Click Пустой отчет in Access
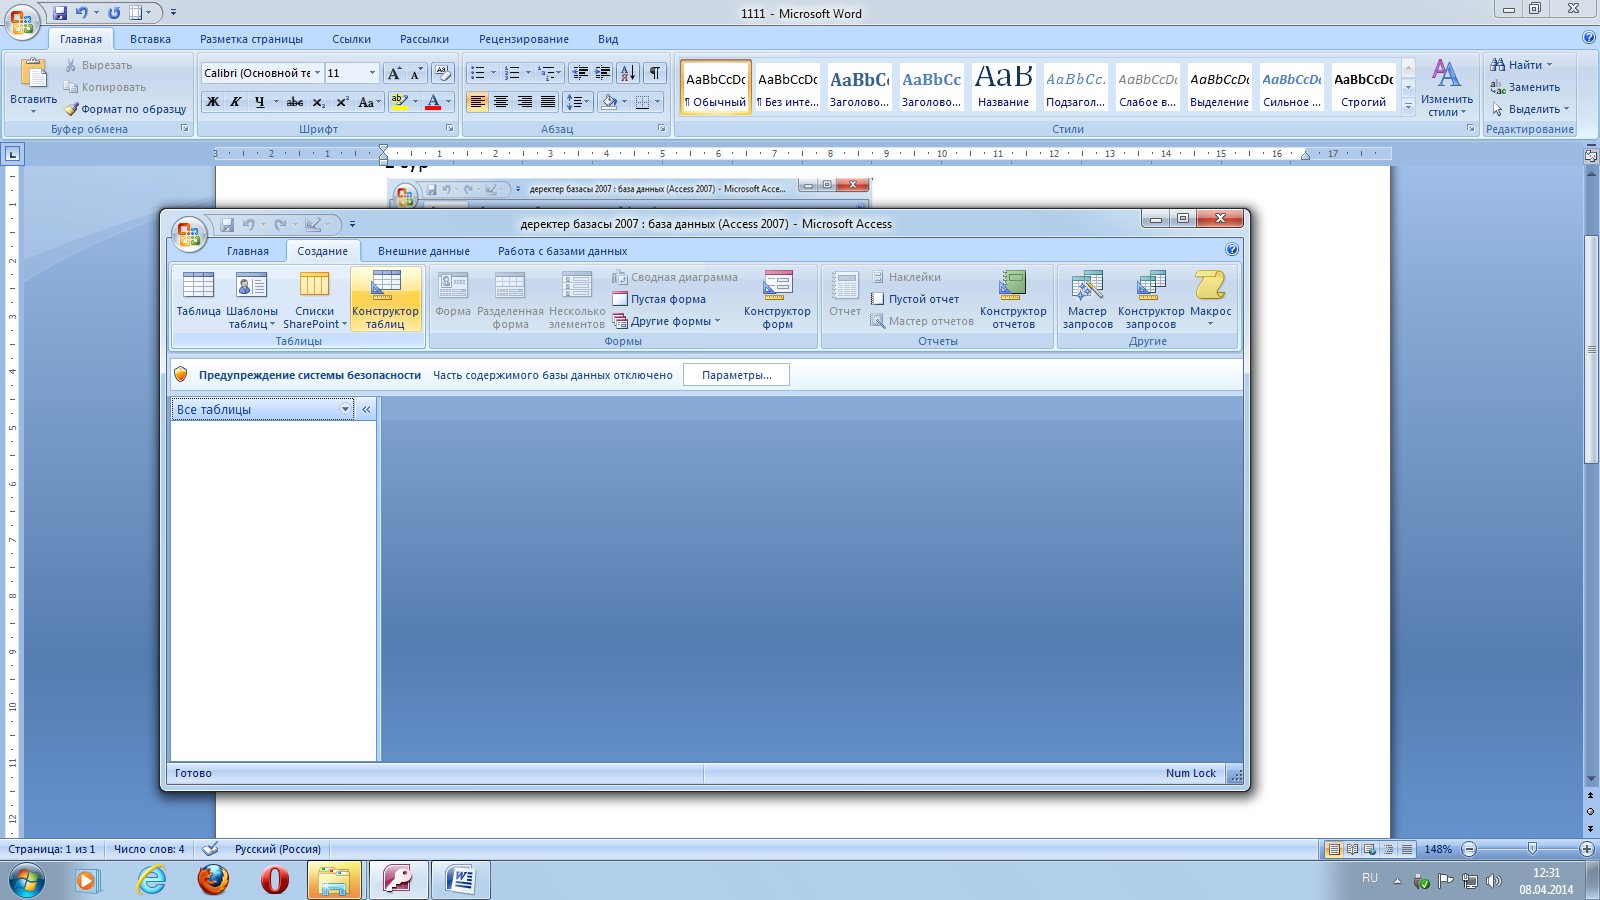This screenshot has width=1600, height=900. pos(915,299)
